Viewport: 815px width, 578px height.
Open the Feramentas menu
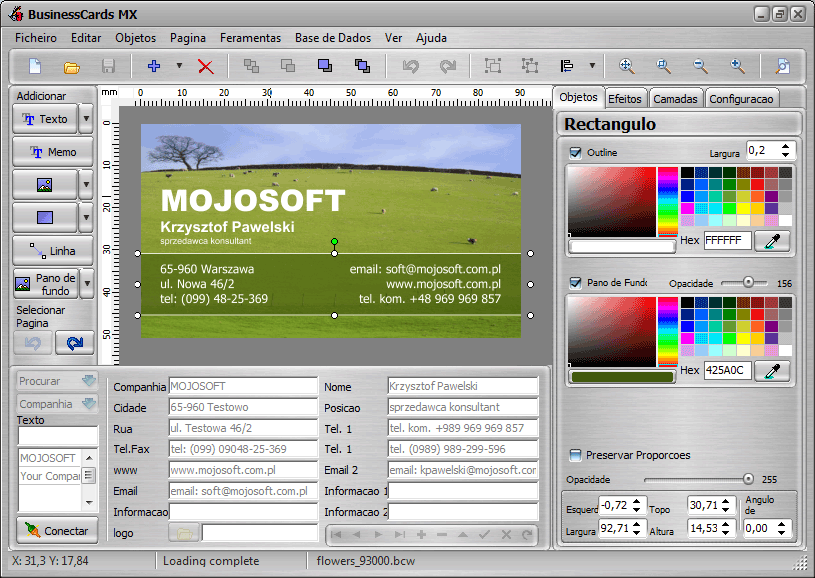(251, 38)
